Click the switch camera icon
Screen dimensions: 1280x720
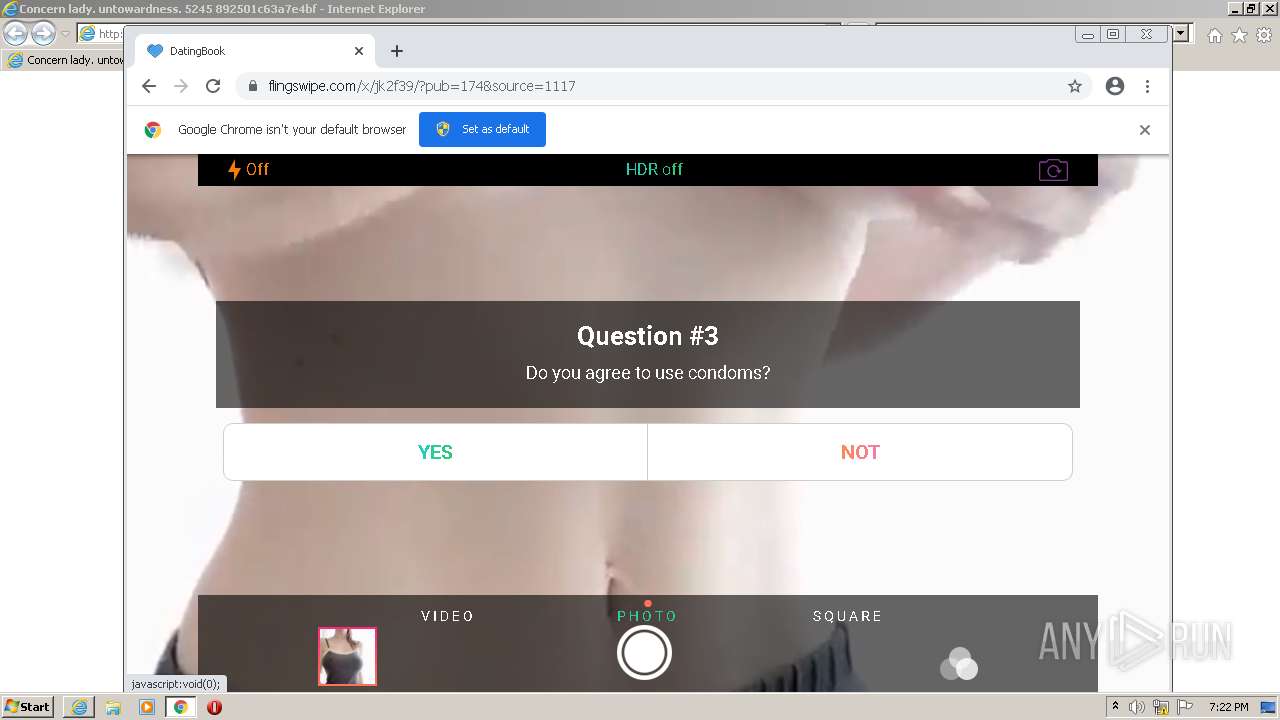[x=1053, y=170]
